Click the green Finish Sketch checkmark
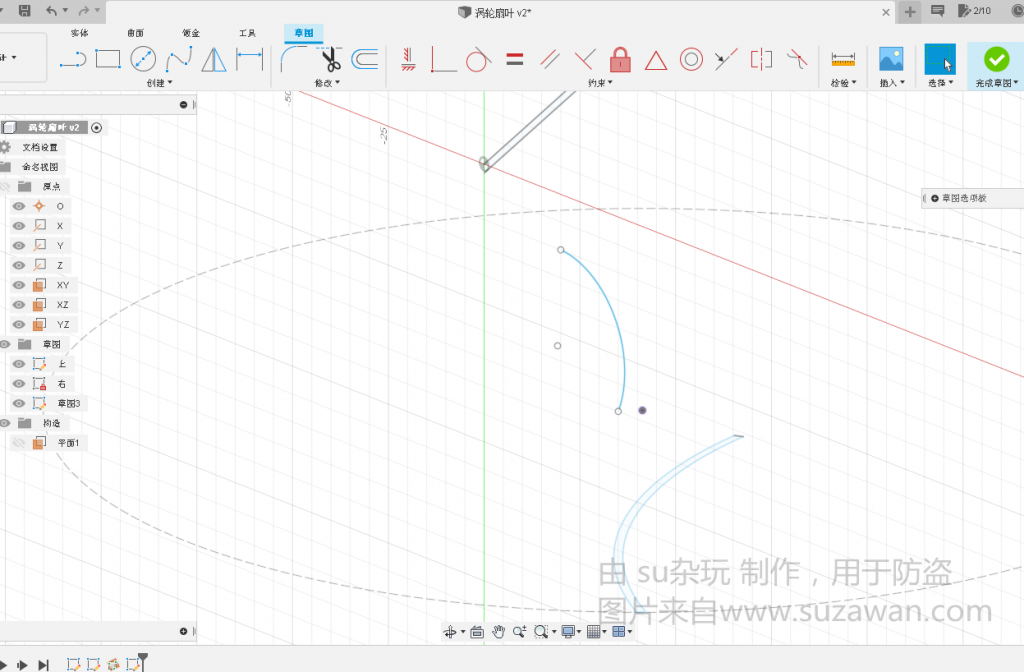1024x672 pixels. coord(997,59)
